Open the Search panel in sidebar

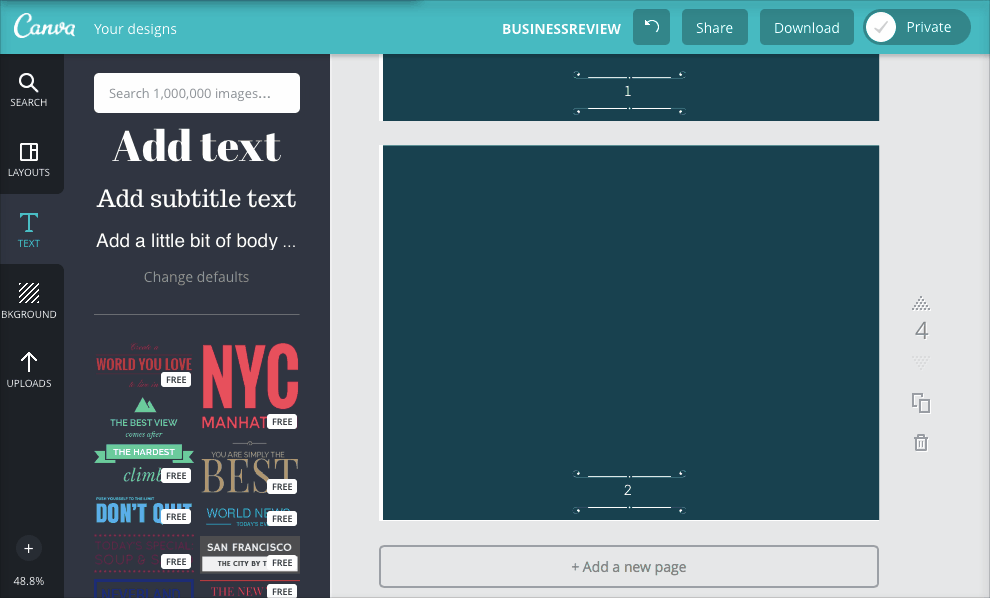click(x=29, y=90)
